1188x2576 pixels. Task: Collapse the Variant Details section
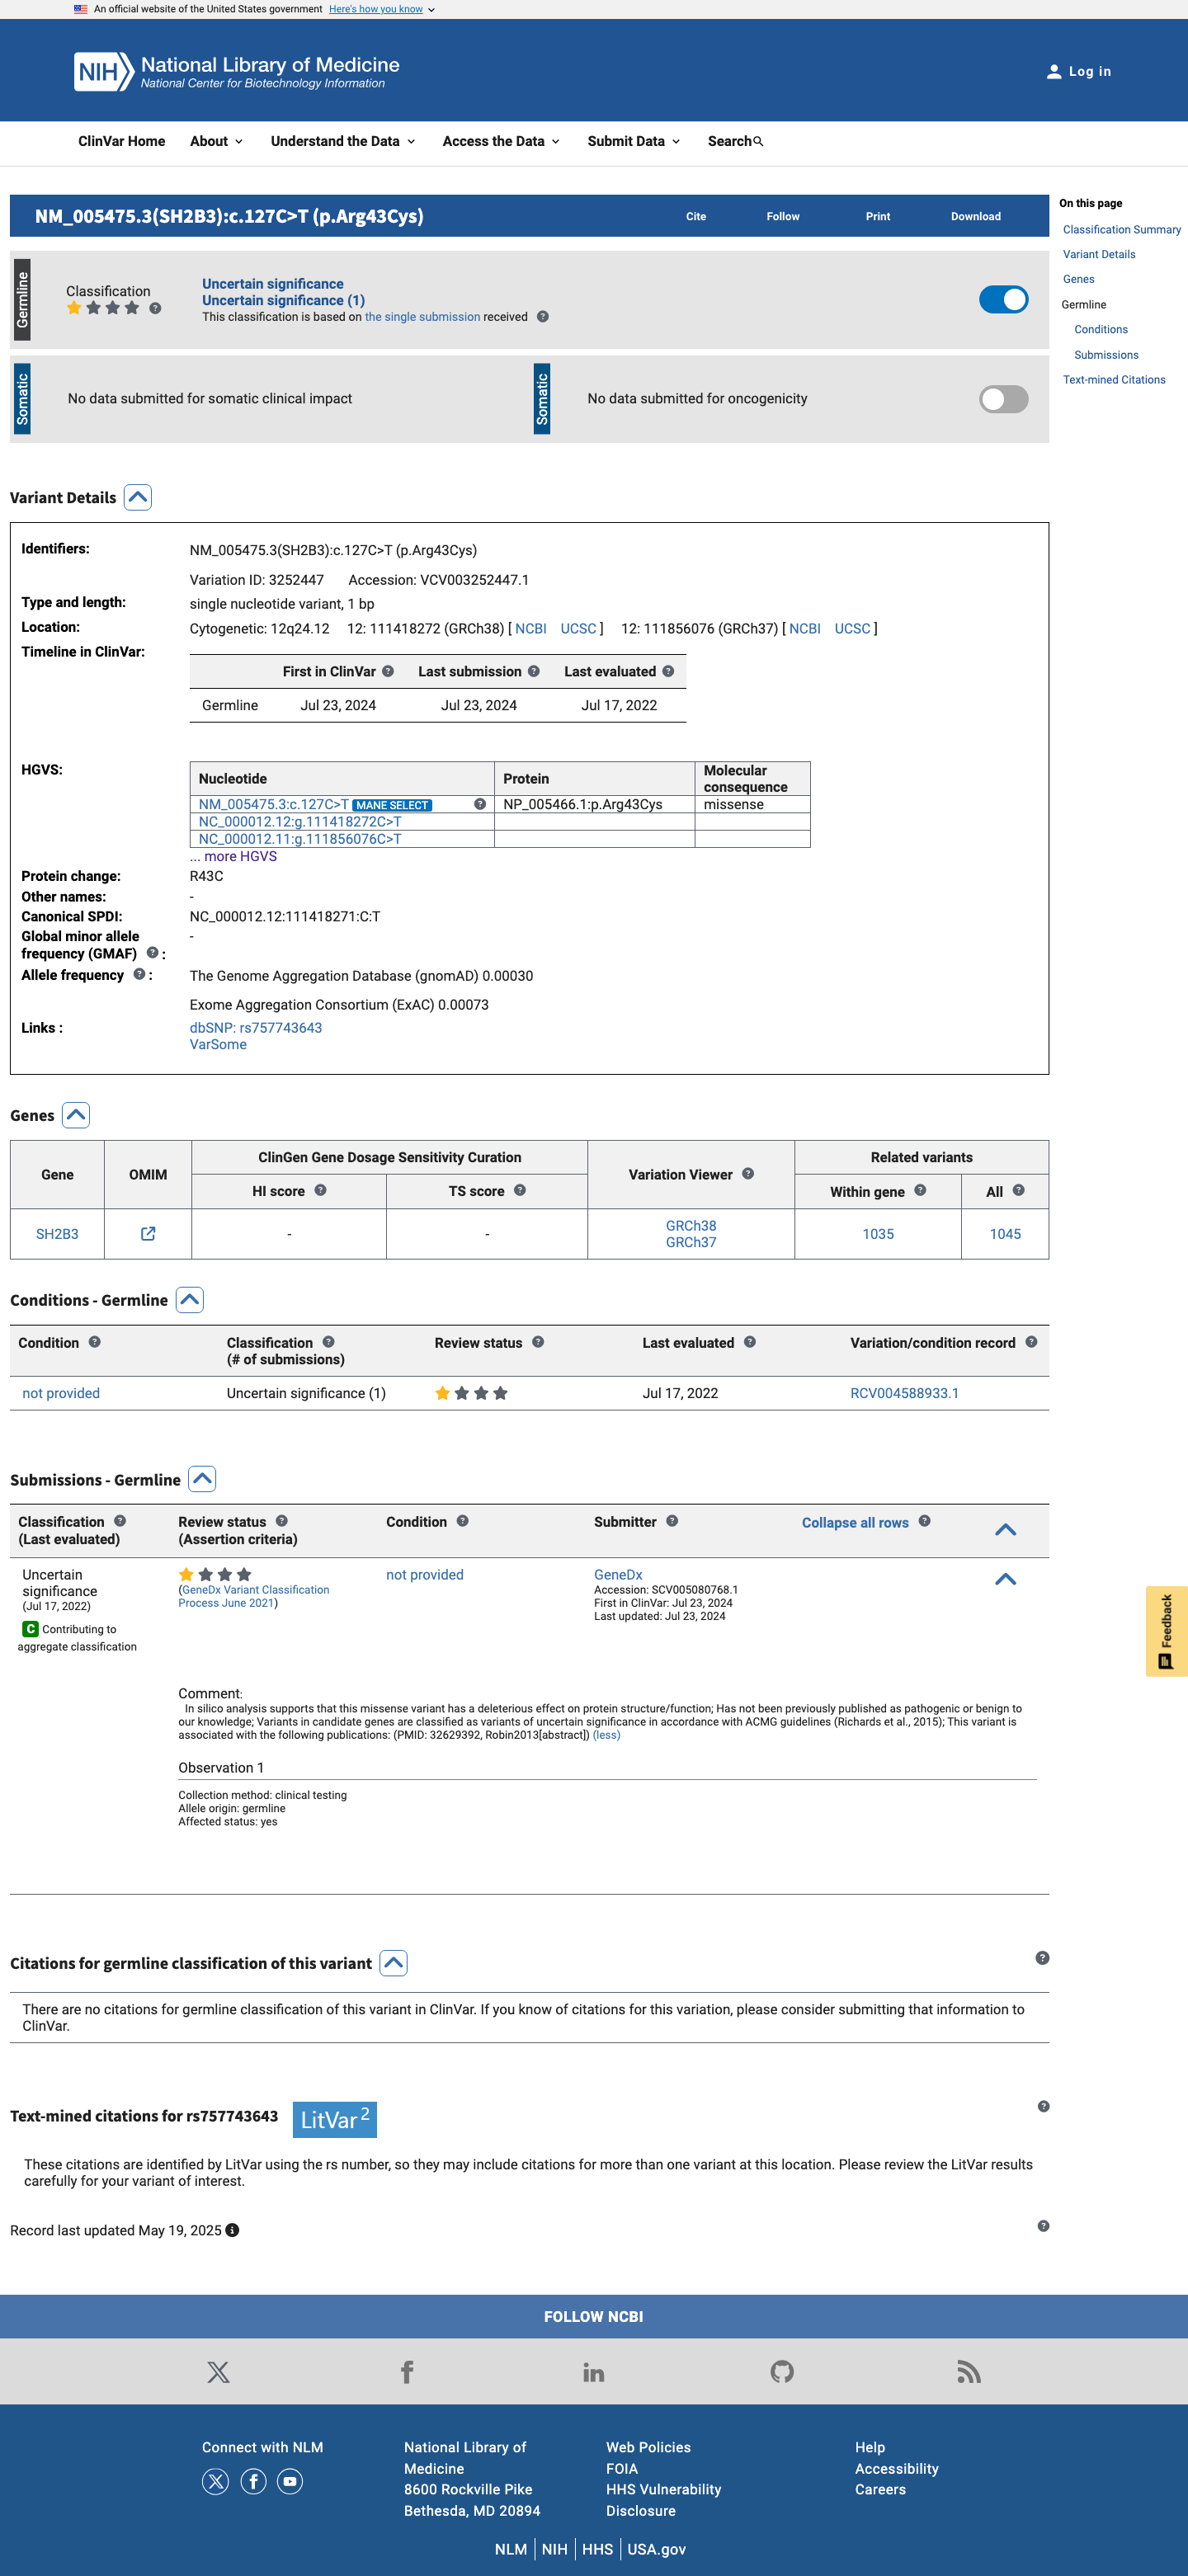click(138, 497)
